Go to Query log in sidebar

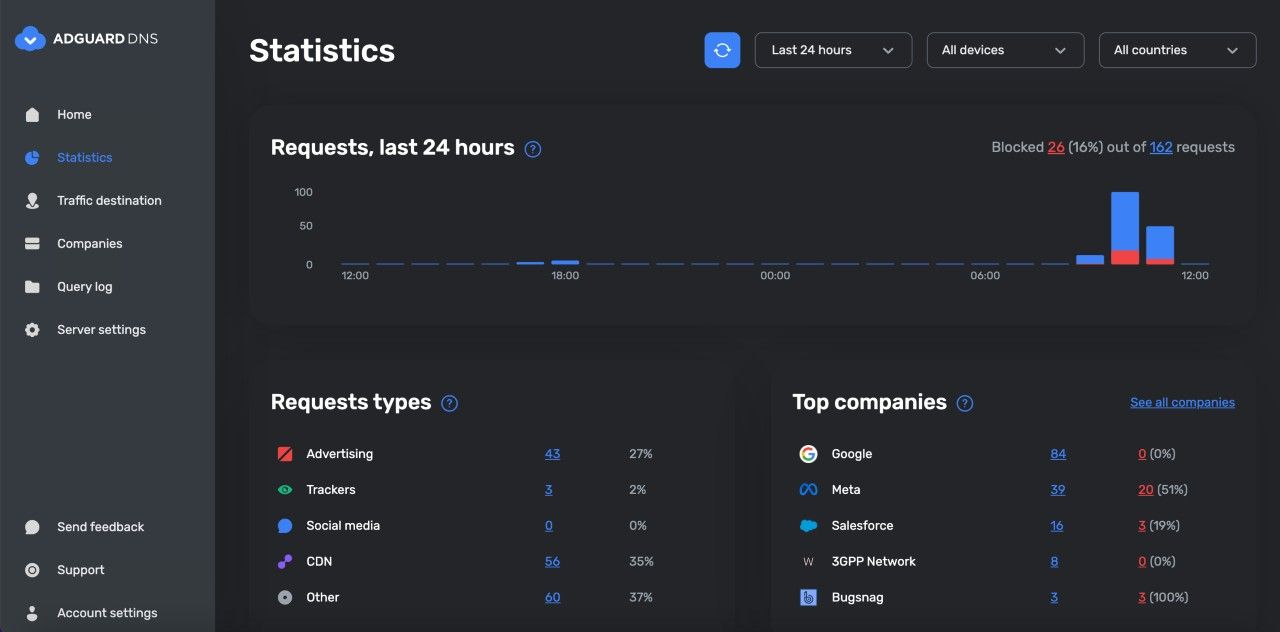click(x=84, y=287)
